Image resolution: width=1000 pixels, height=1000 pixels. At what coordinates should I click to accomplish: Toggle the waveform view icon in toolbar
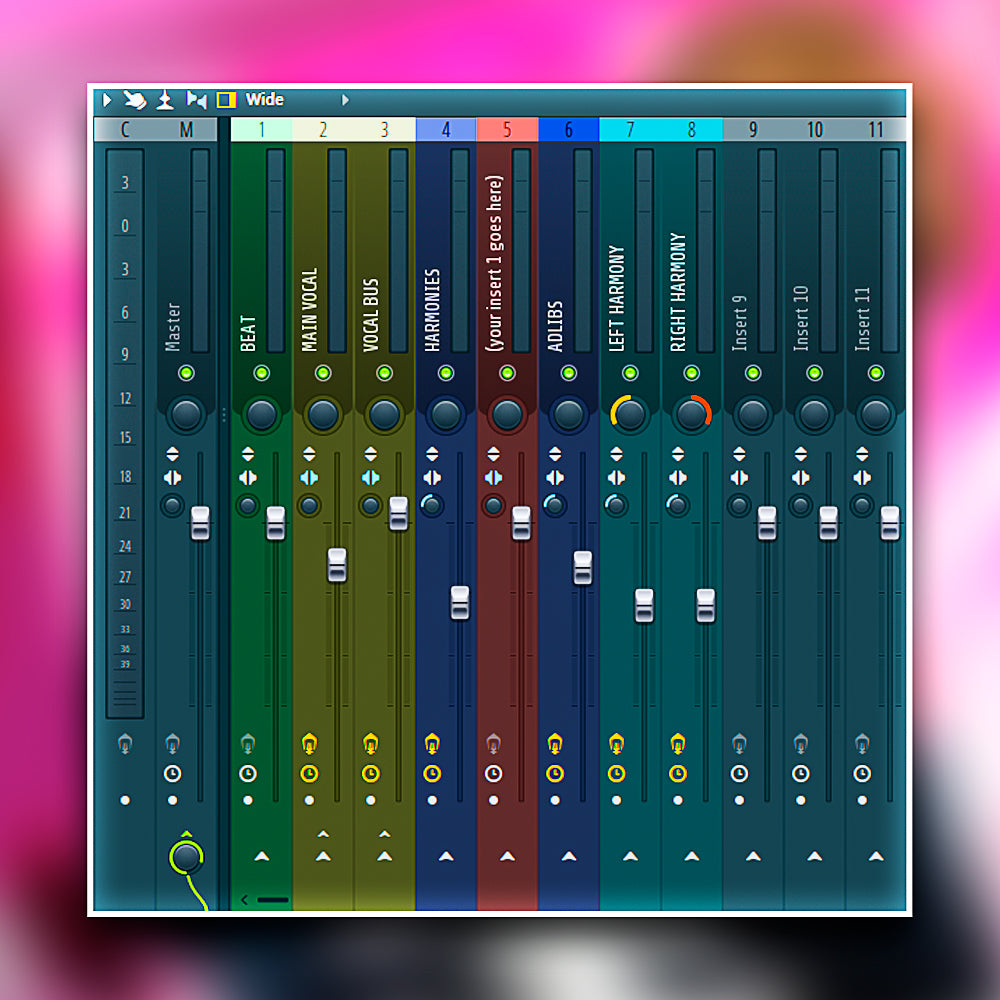click(196, 100)
